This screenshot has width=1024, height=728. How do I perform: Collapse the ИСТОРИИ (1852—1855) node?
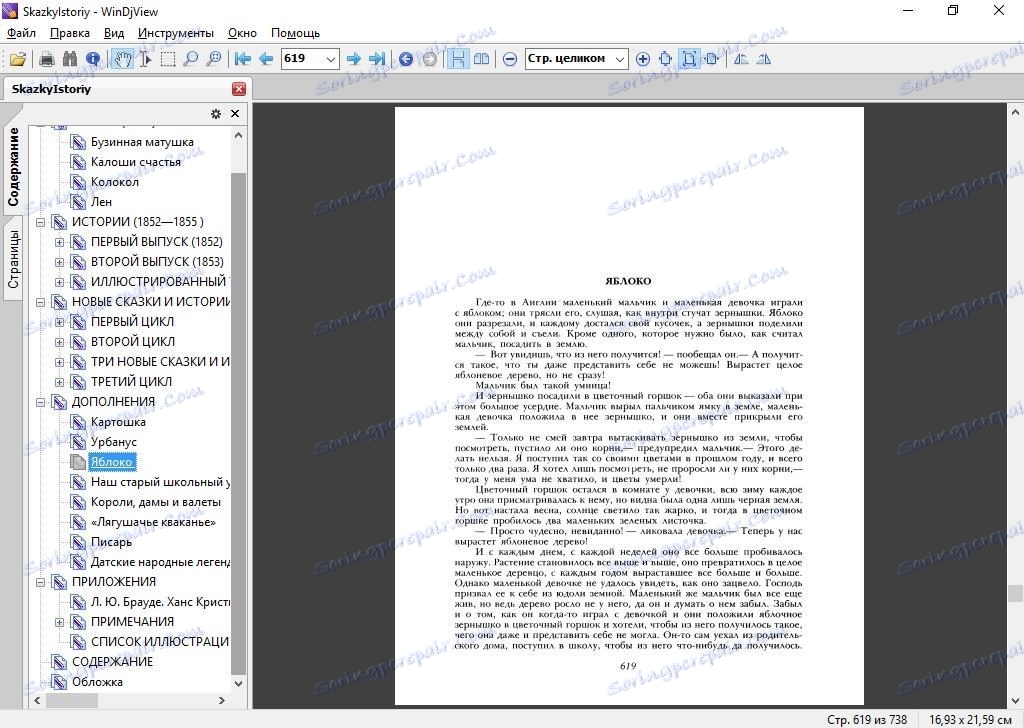pos(40,222)
